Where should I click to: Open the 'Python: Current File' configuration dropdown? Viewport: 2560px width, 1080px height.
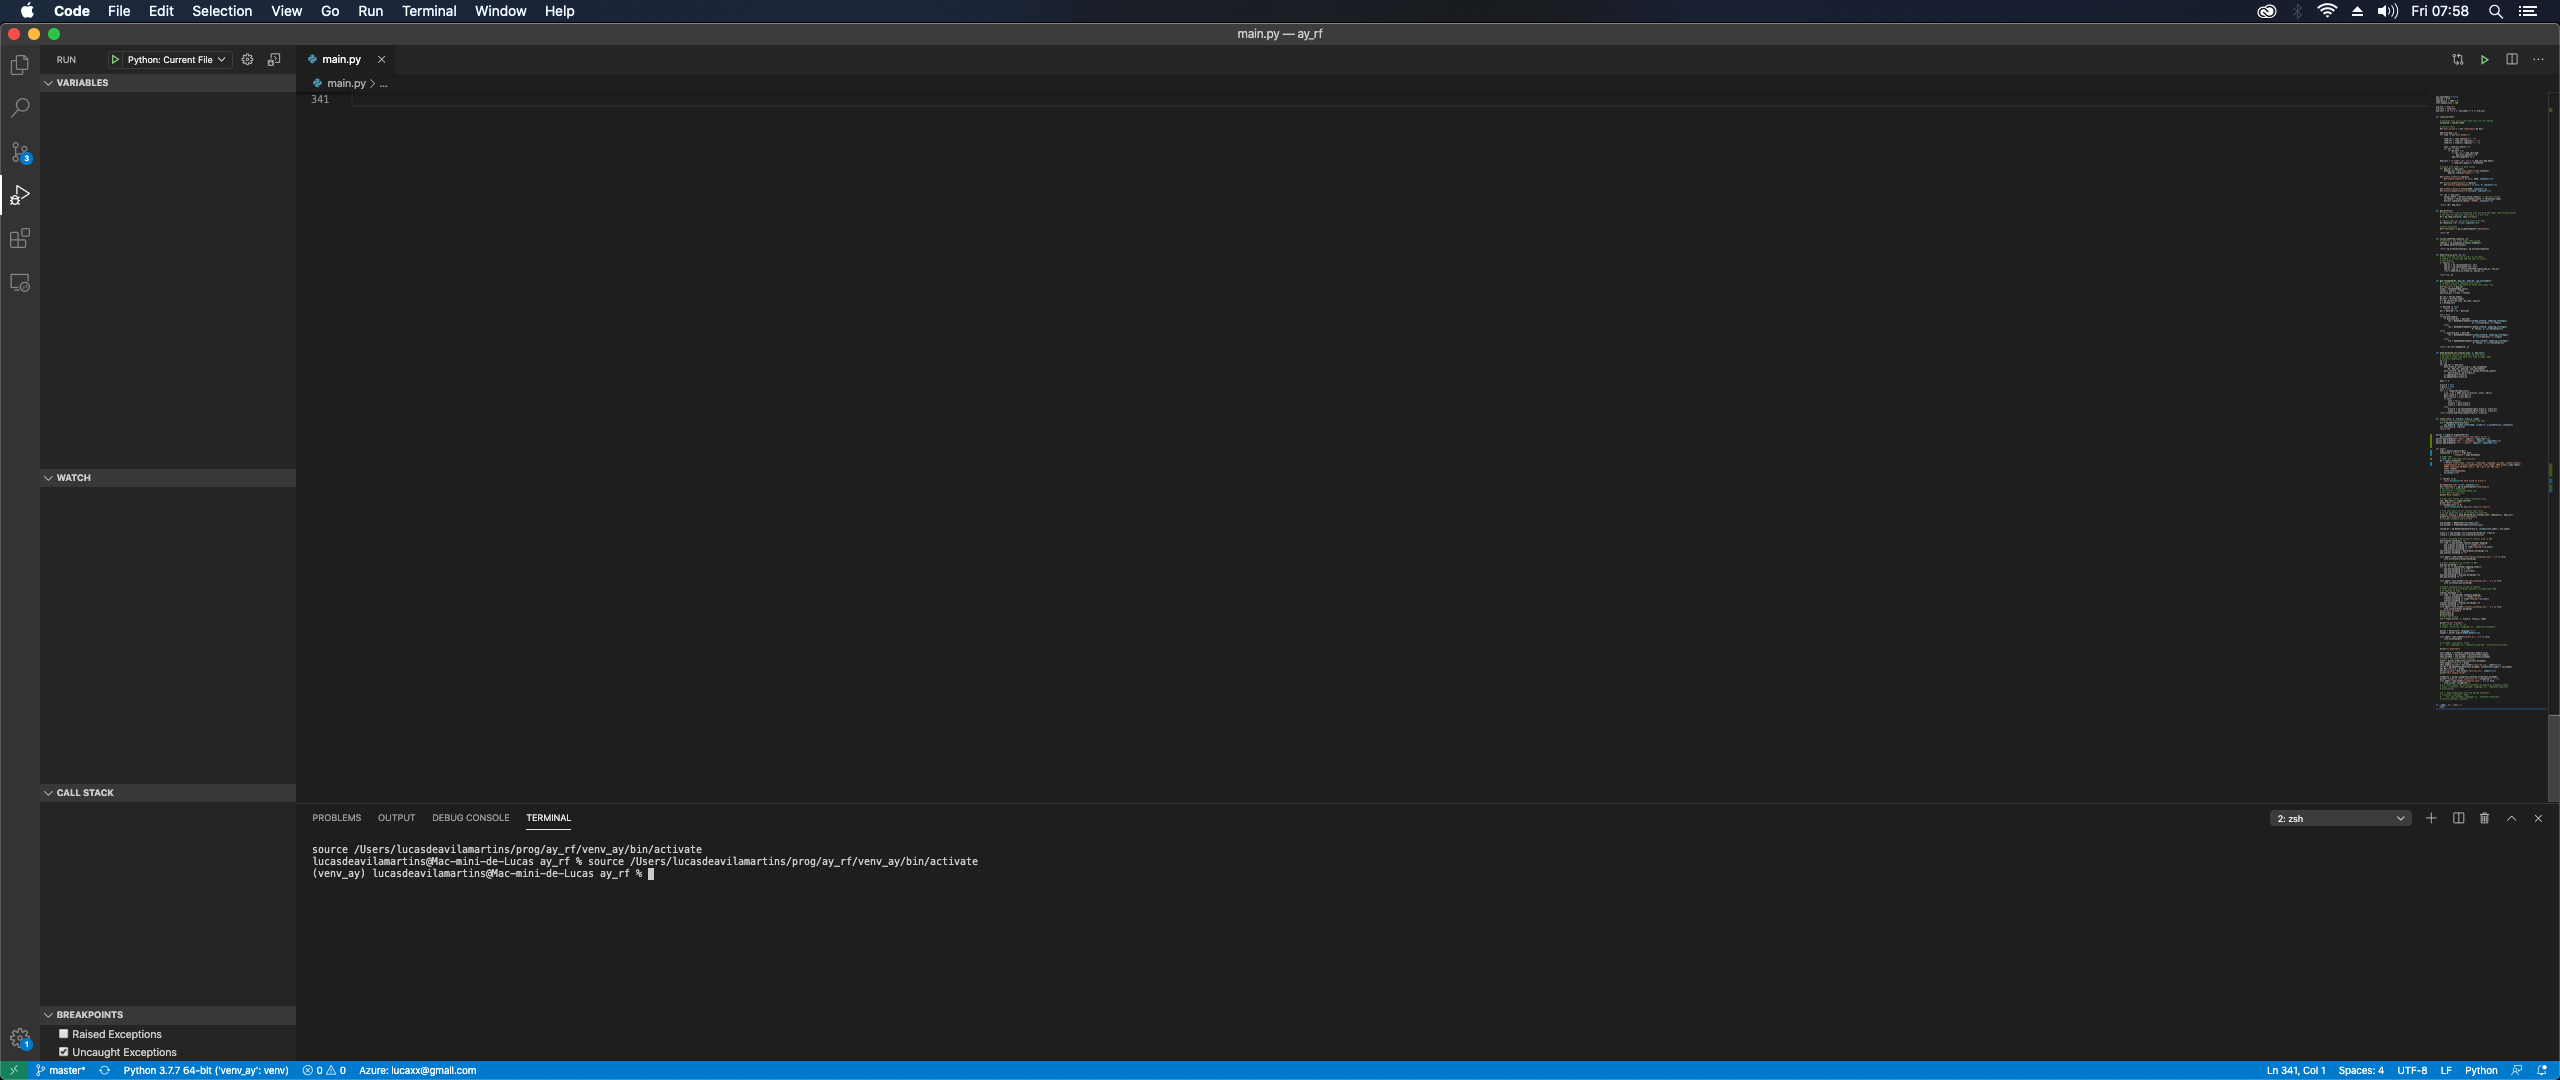pyautogui.click(x=170, y=59)
